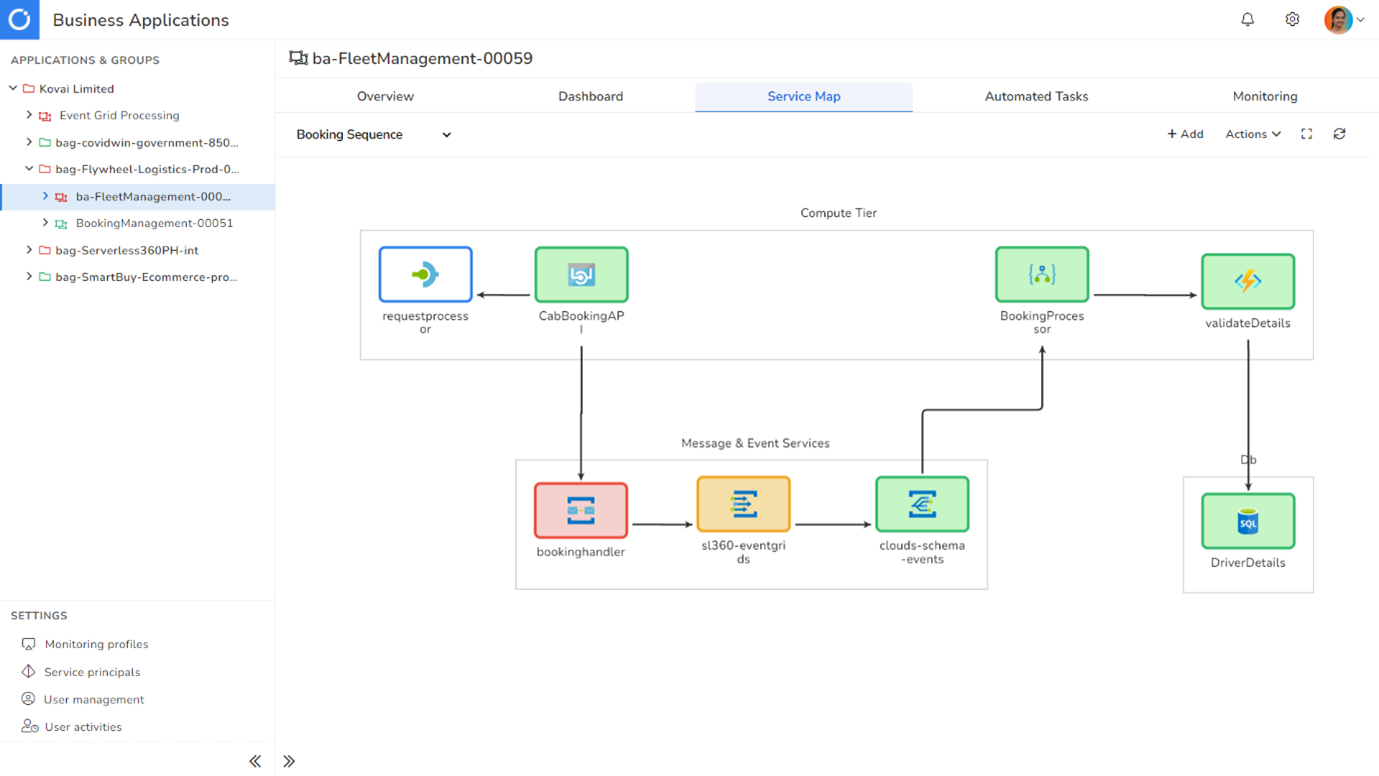This screenshot has height=776, width=1379.
Task: Click the APPLICATIONS & GROUPS heading
Action: click(85, 60)
